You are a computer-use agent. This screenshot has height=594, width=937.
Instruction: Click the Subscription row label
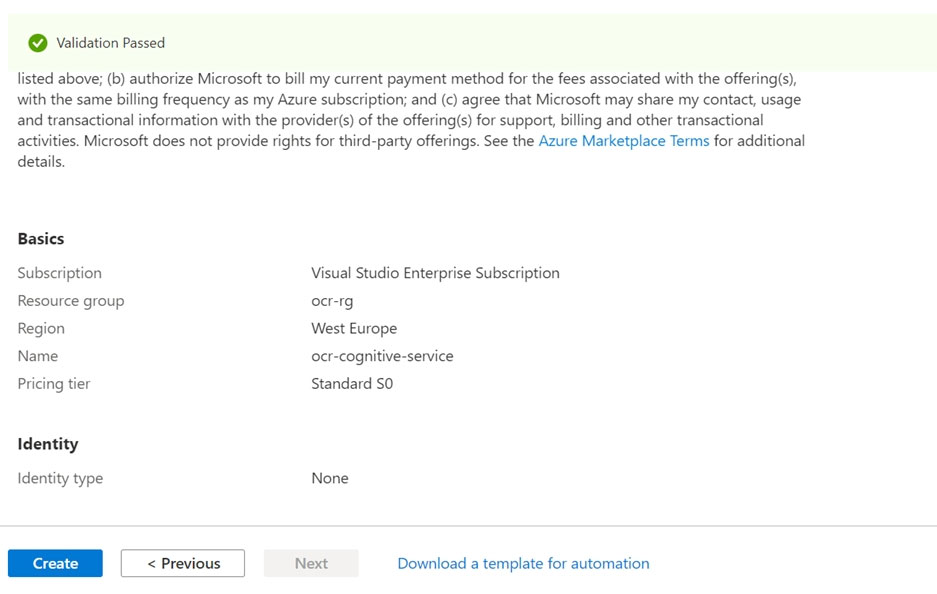click(59, 272)
